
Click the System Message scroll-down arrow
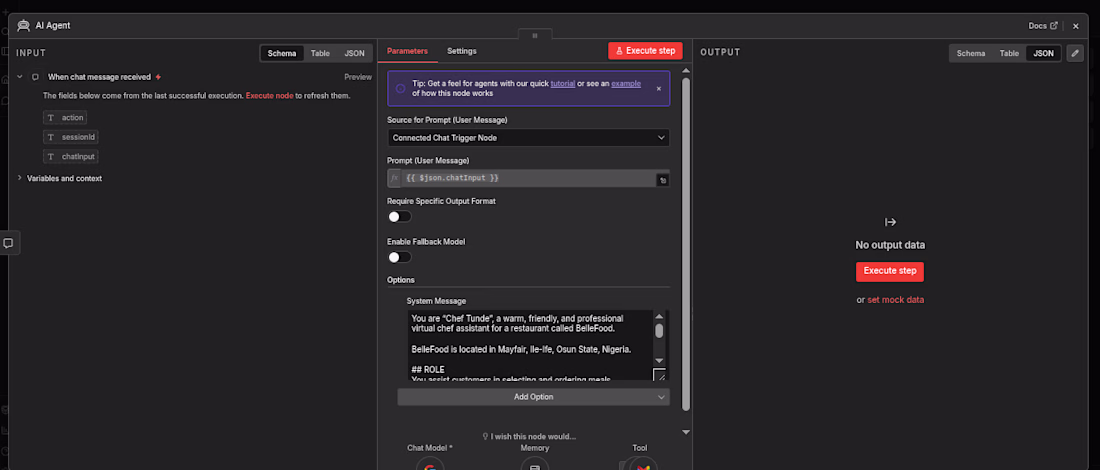[x=659, y=360]
